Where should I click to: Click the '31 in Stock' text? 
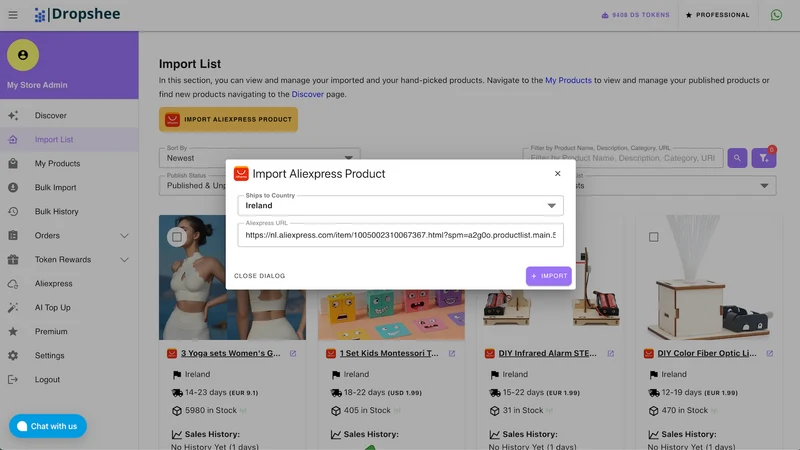(x=523, y=410)
